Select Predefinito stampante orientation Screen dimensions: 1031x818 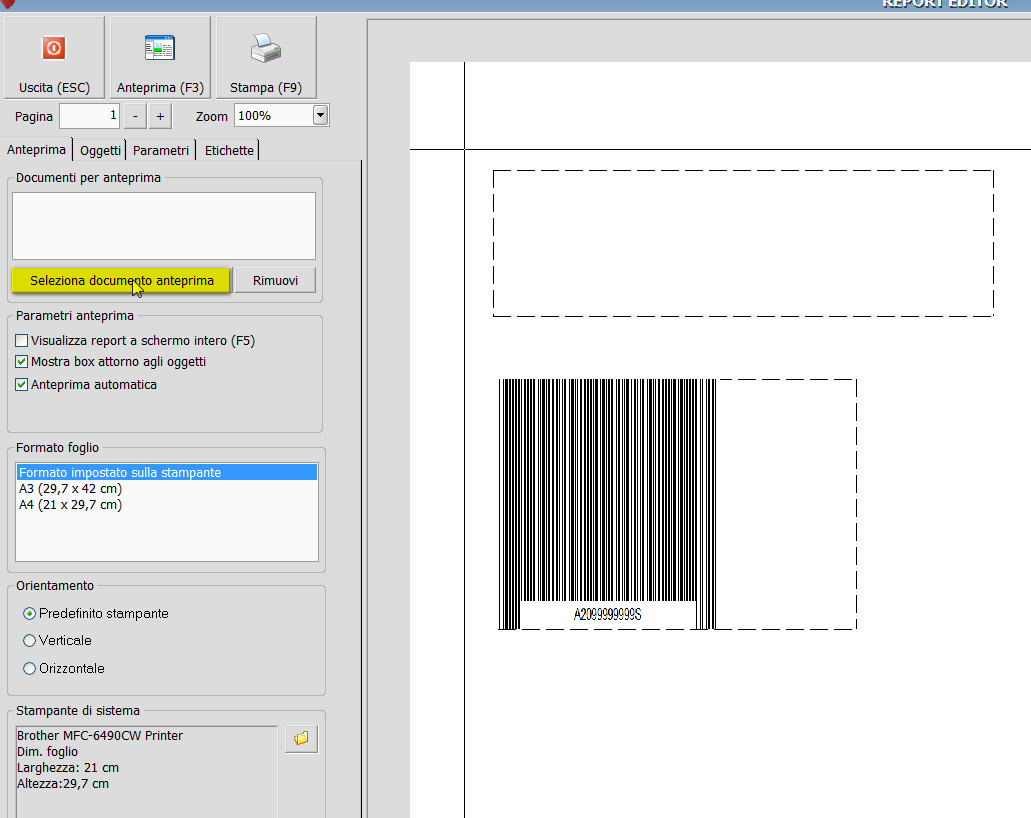tap(30, 614)
